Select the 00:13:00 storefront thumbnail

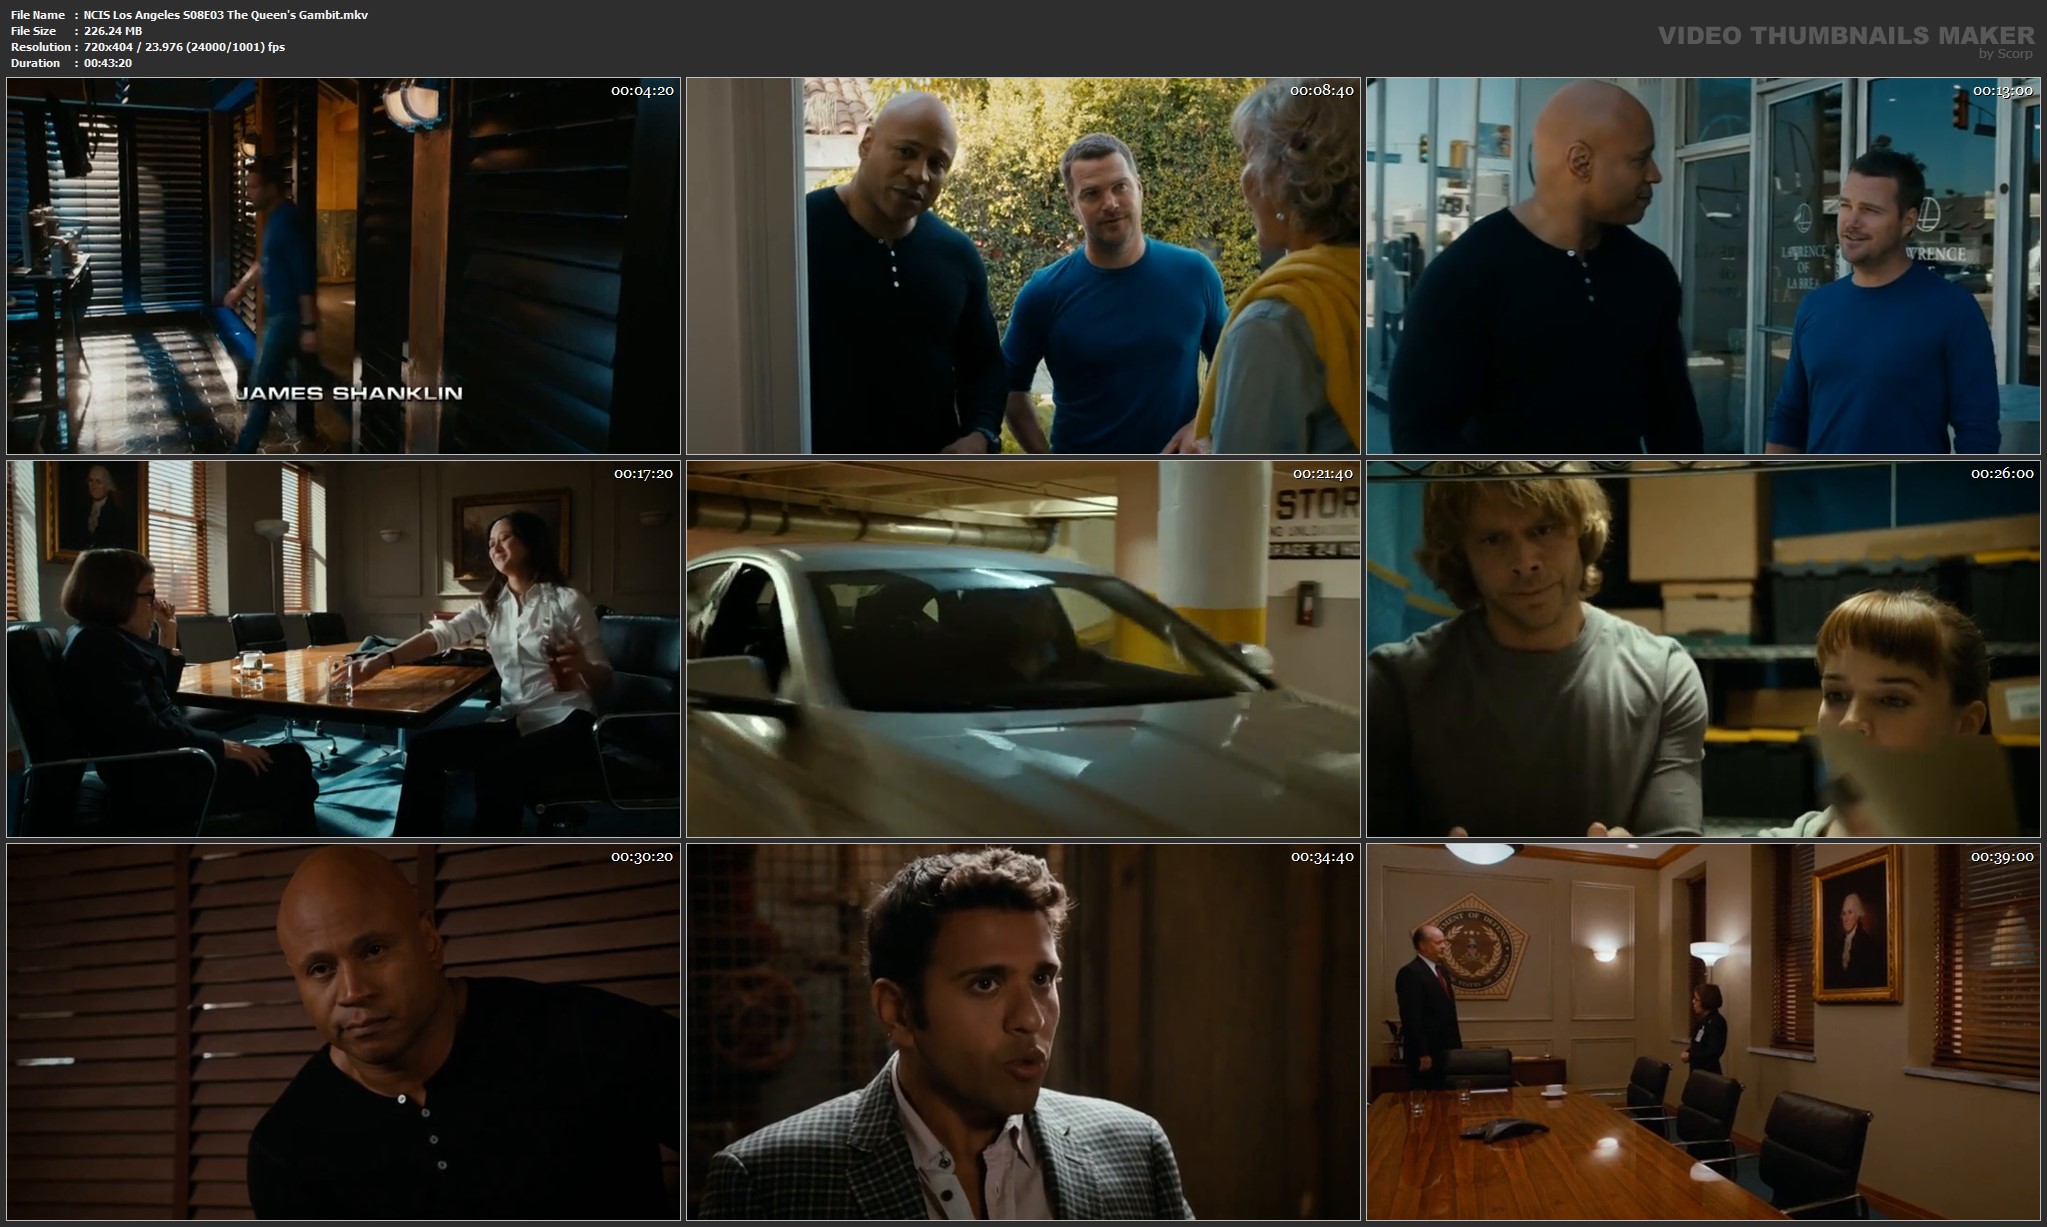pos(1703,266)
